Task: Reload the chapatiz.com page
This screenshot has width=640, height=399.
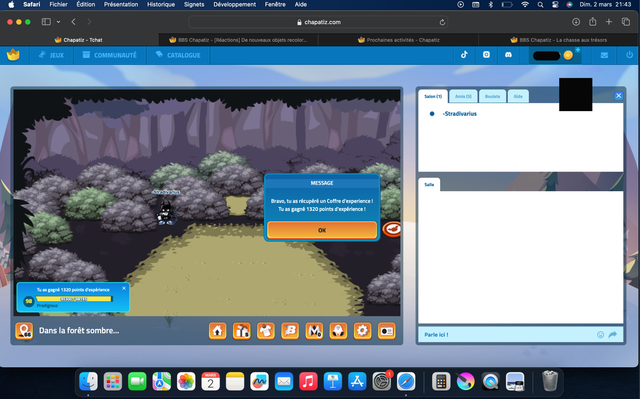Action: click(442, 22)
